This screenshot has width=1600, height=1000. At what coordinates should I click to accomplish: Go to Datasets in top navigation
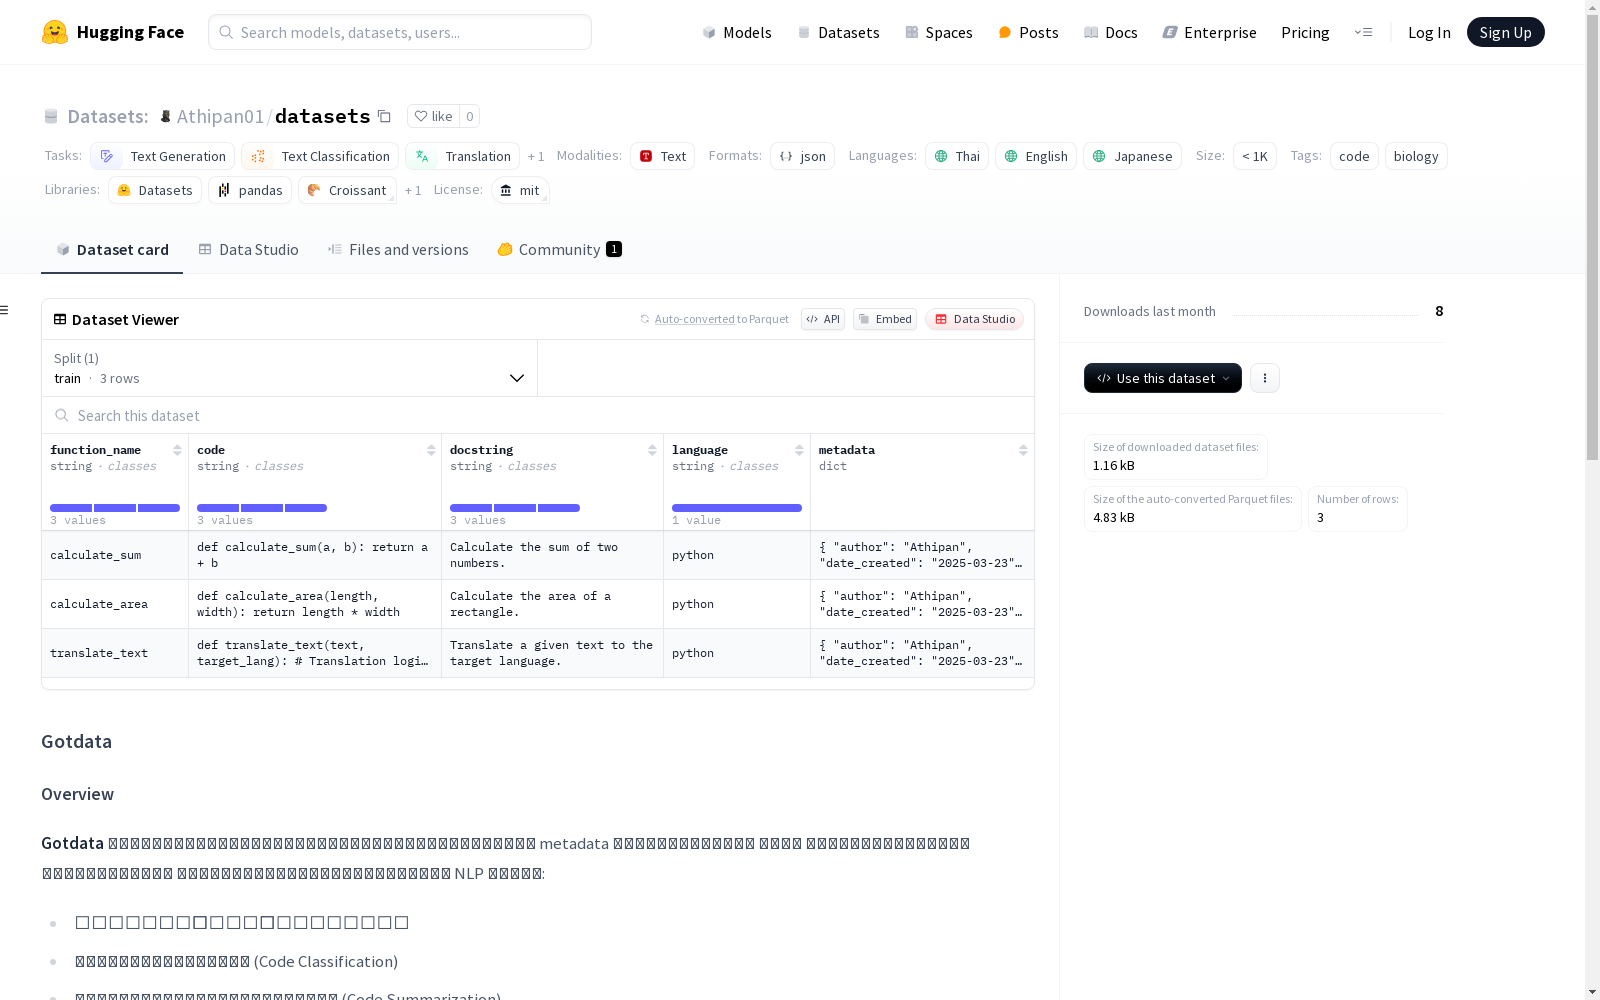838,32
